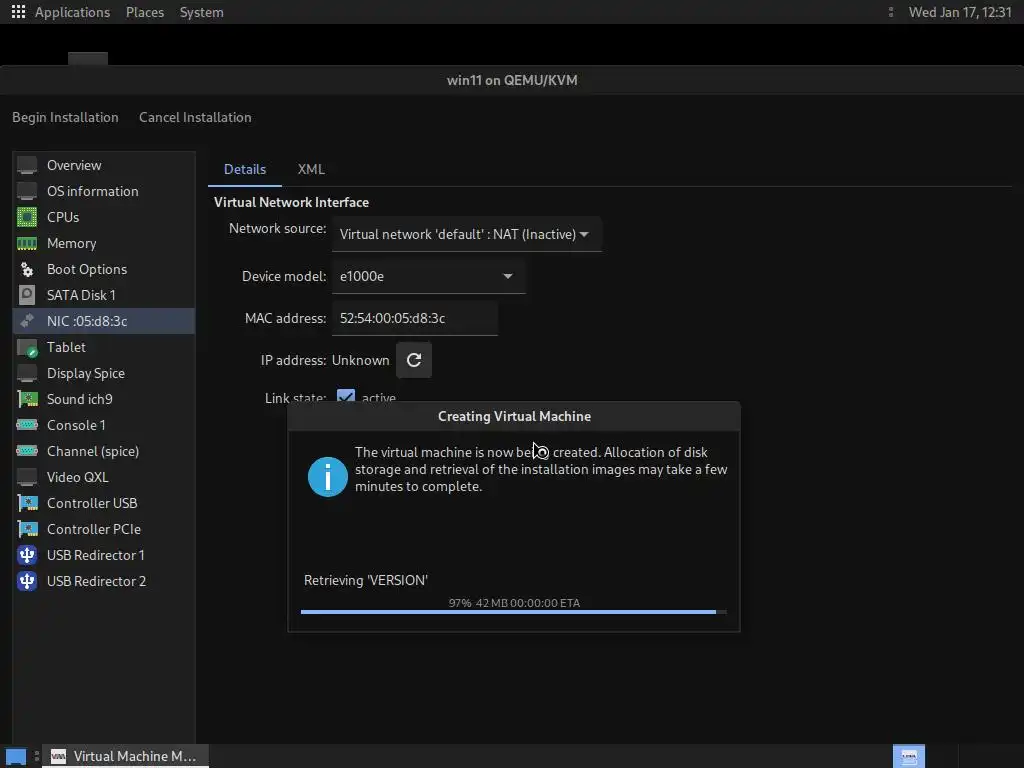Select the Display Spice row label
The height and width of the screenshot is (768, 1024).
pos(86,374)
